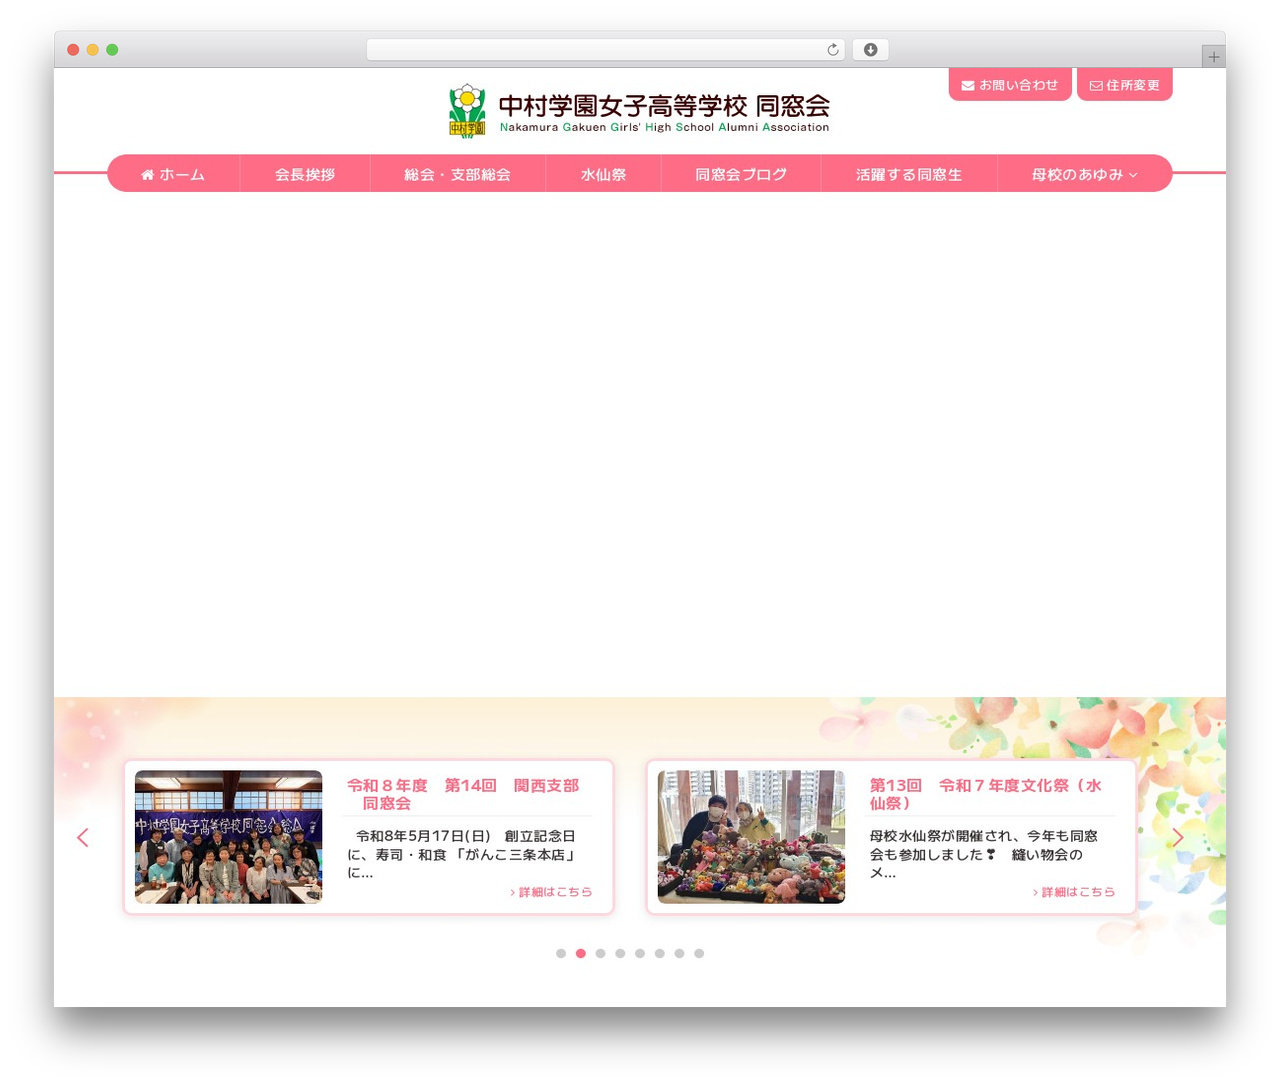
Task: Click the Nakamura Gakuen alumni association logo
Action: pos(640,110)
